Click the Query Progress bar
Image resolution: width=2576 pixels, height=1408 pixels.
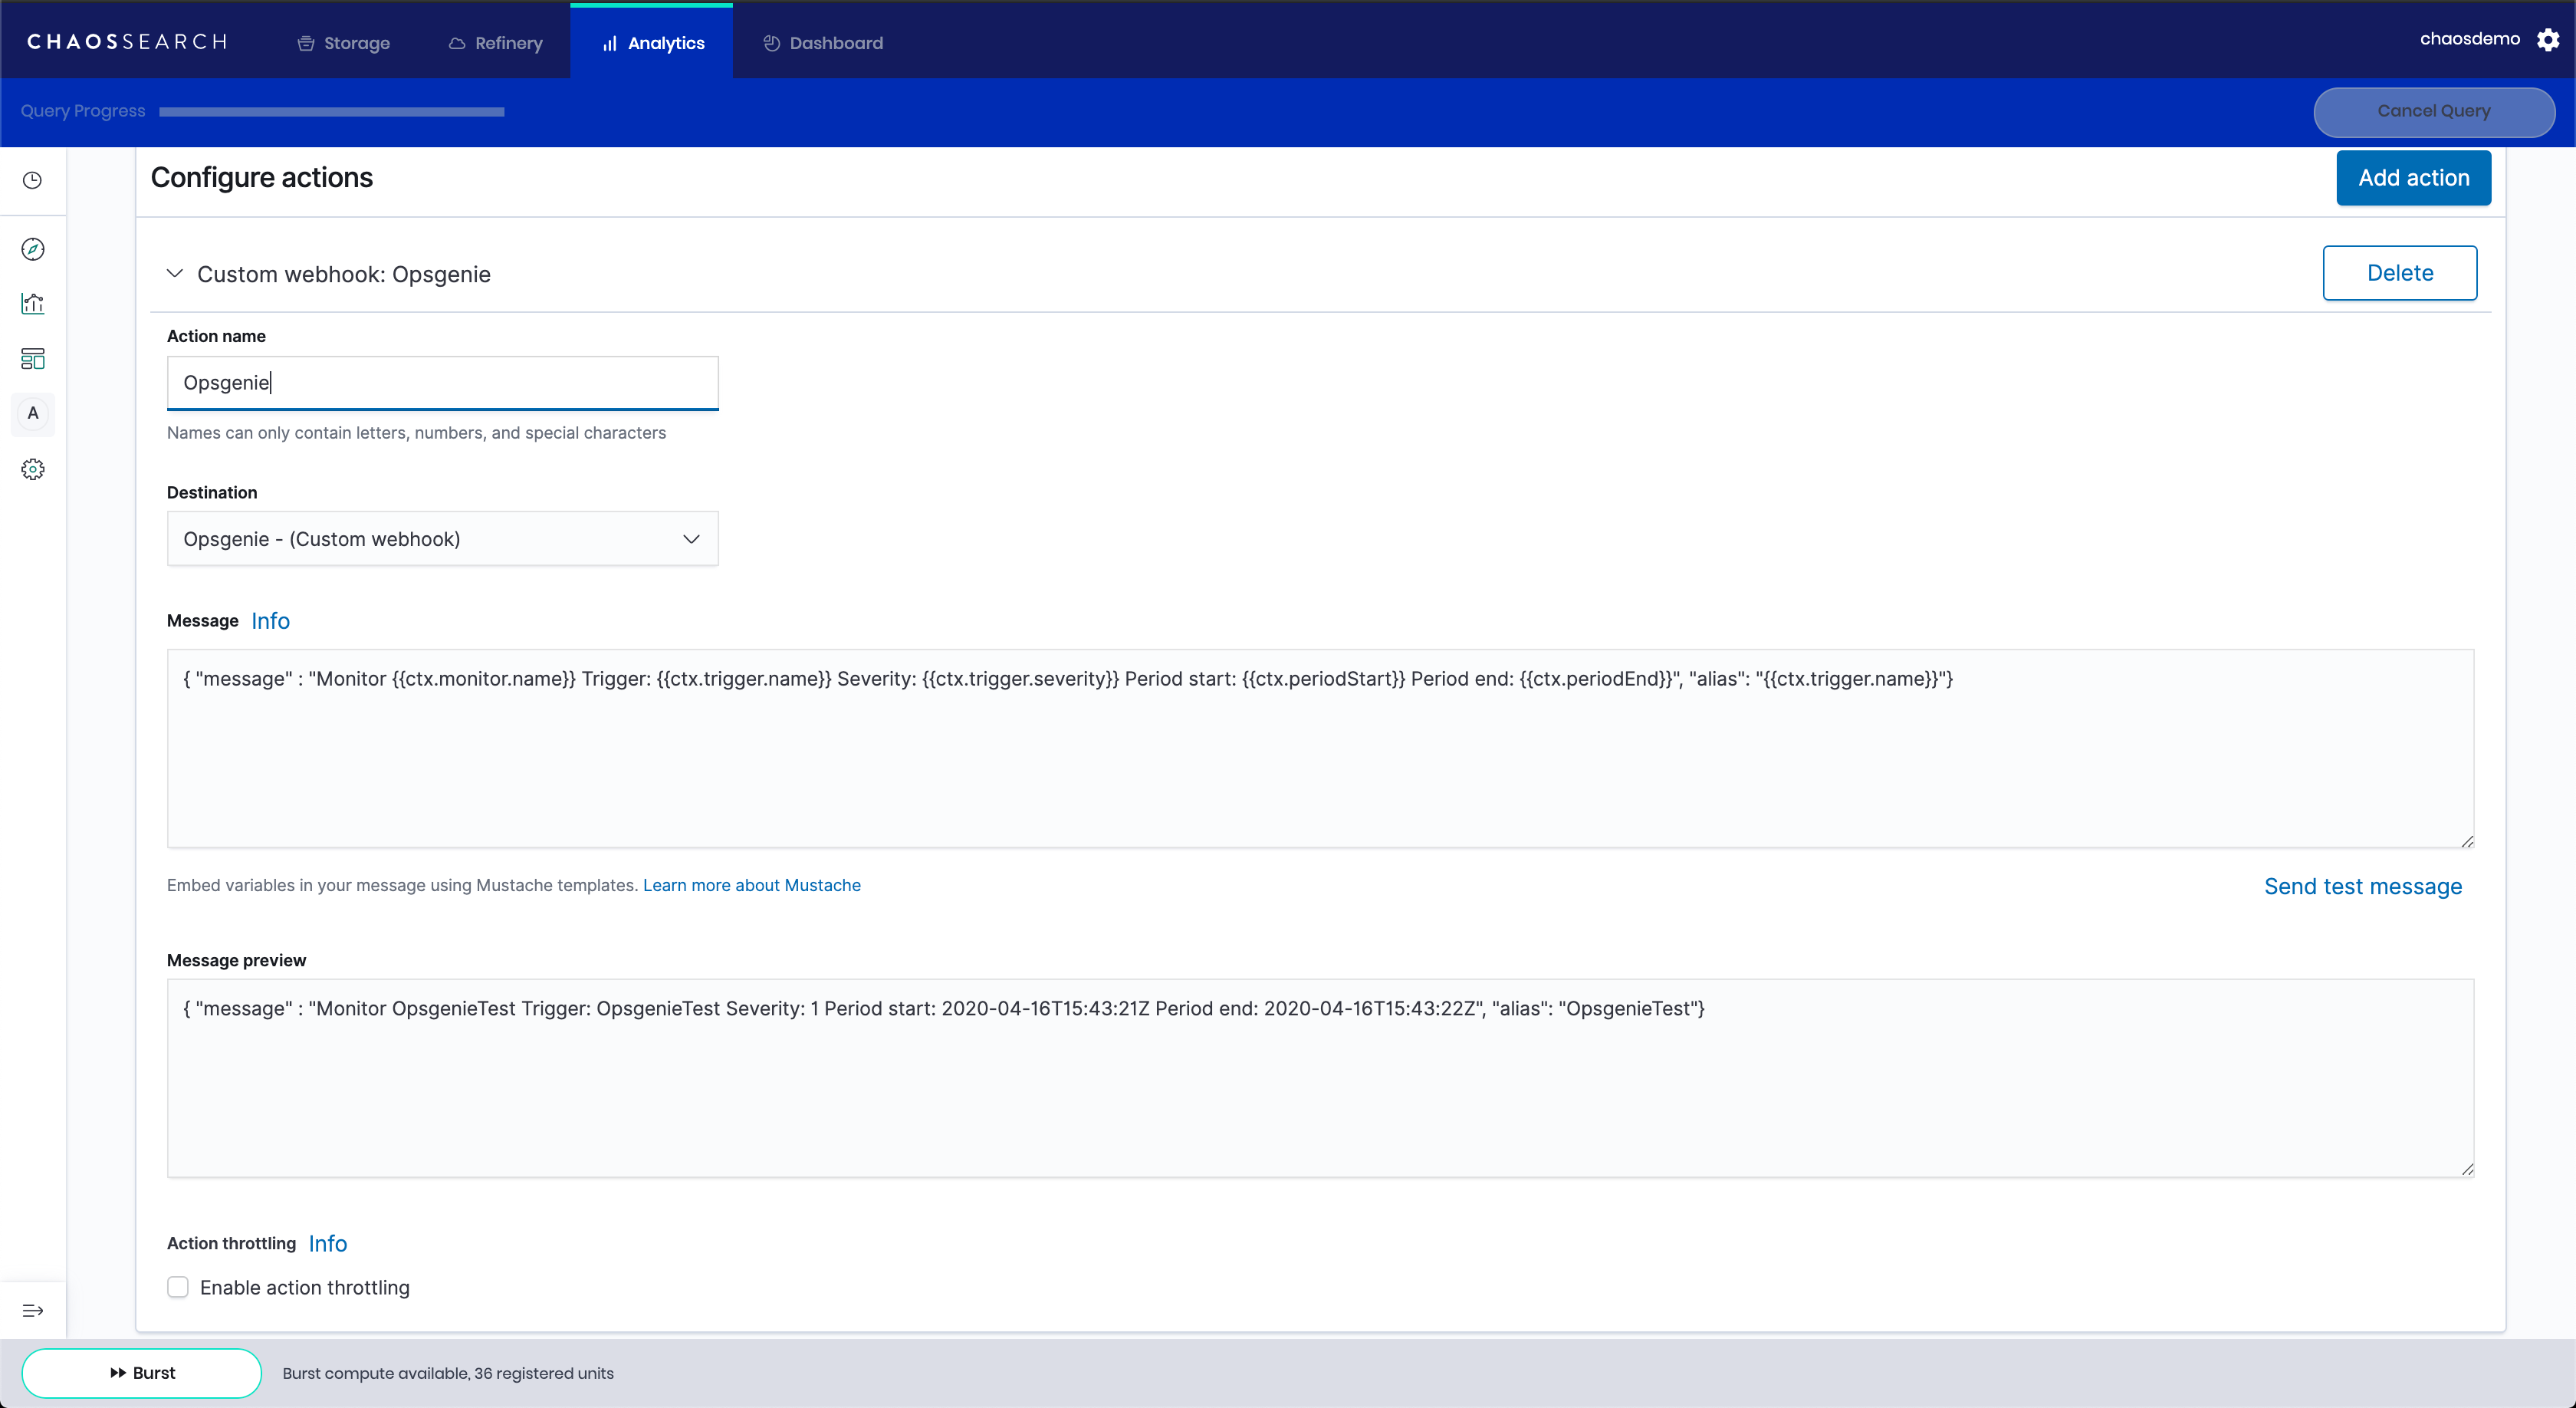(x=331, y=112)
